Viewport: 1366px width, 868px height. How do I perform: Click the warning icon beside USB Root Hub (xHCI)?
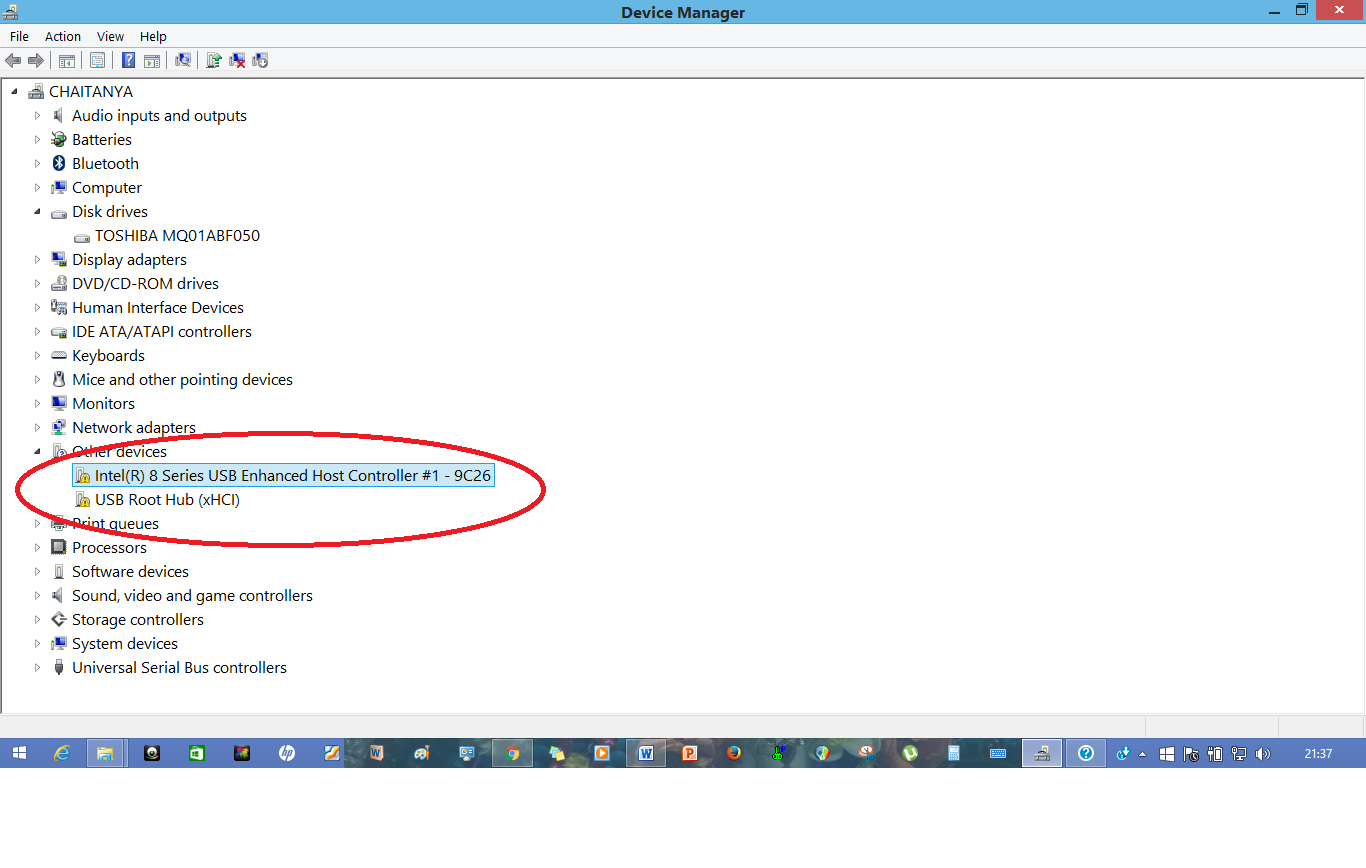point(83,500)
